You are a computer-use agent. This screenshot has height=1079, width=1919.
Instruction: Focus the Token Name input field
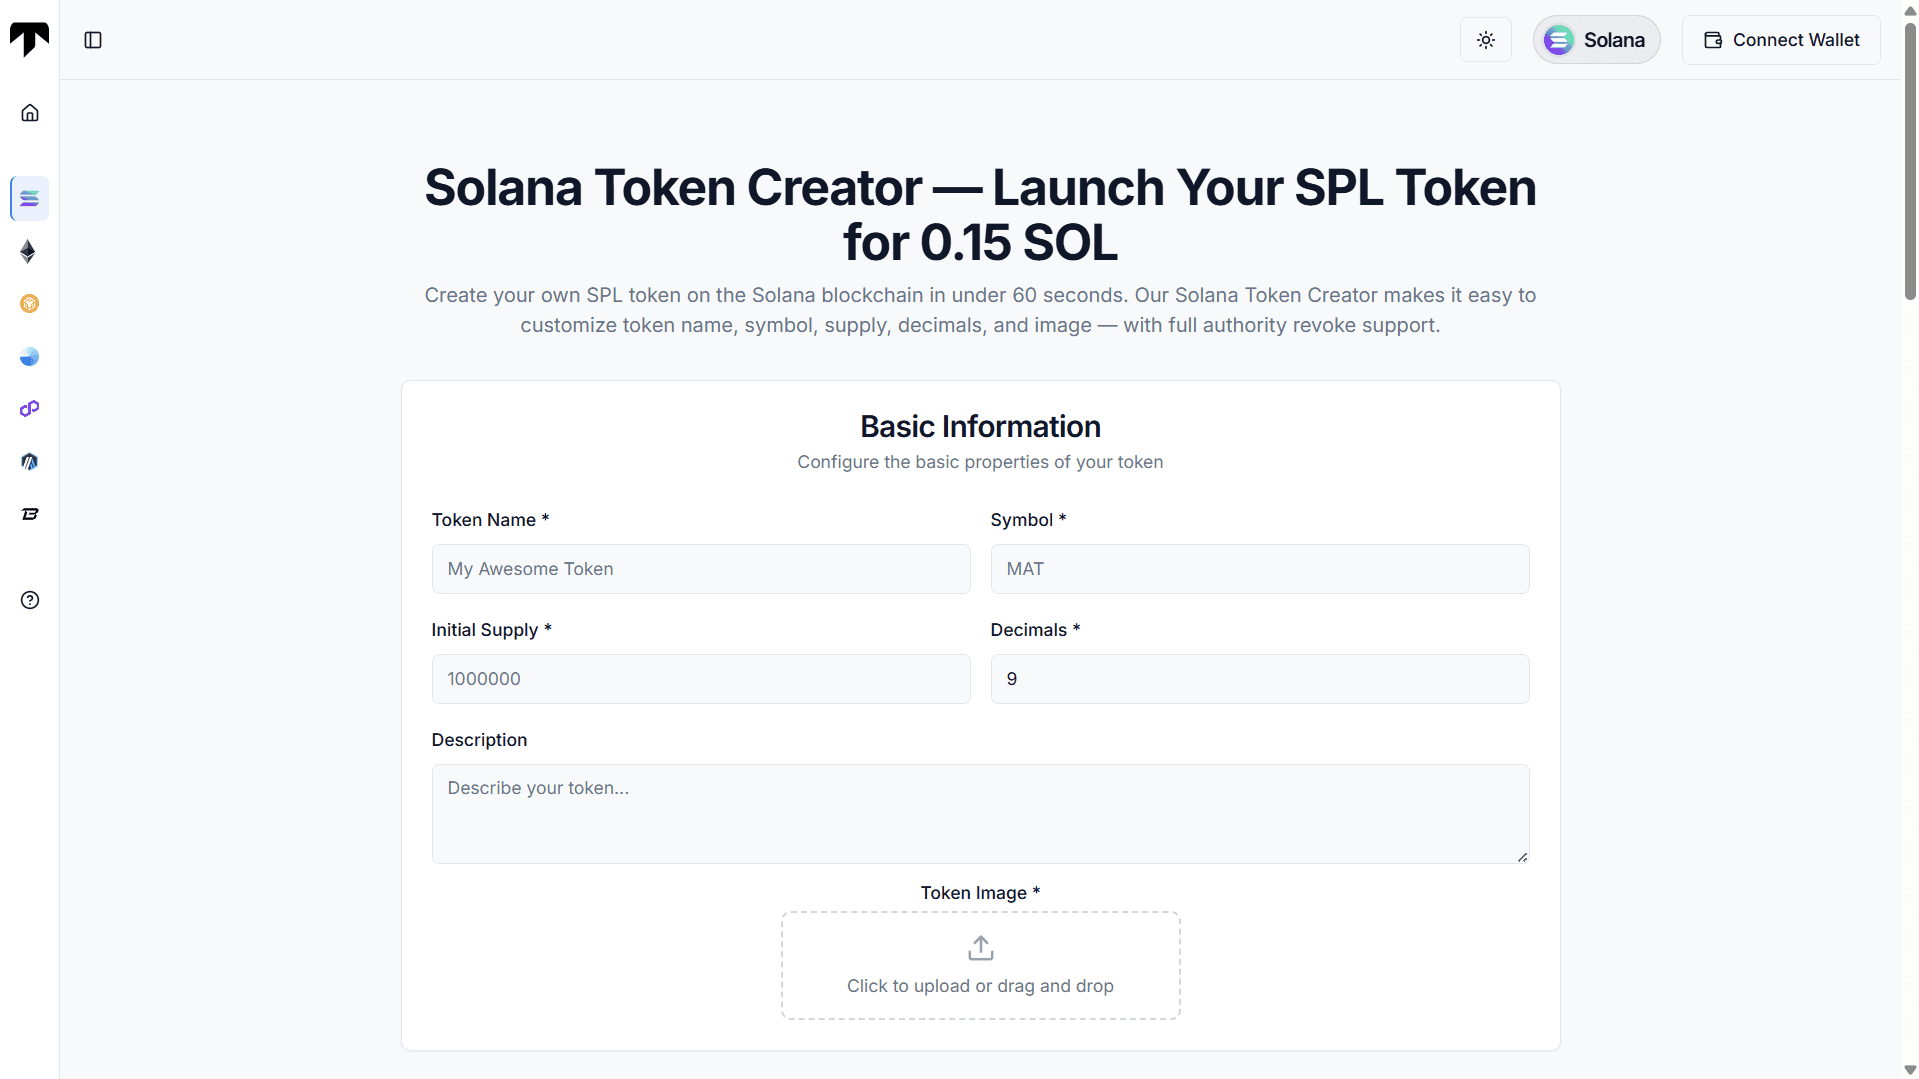[700, 569]
